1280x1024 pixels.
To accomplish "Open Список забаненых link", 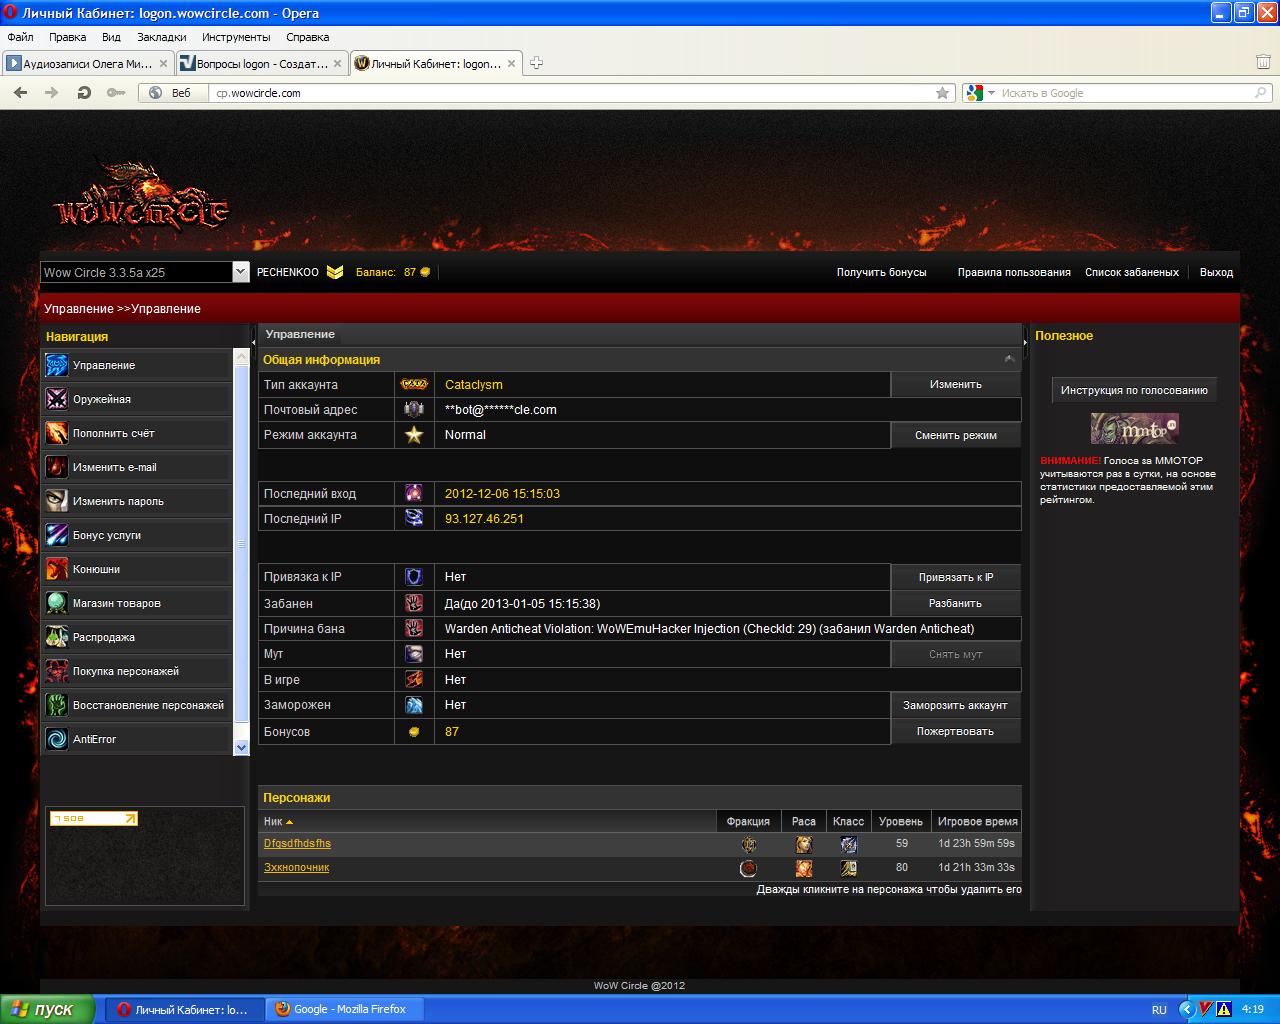I will (x=1132, y=272).
